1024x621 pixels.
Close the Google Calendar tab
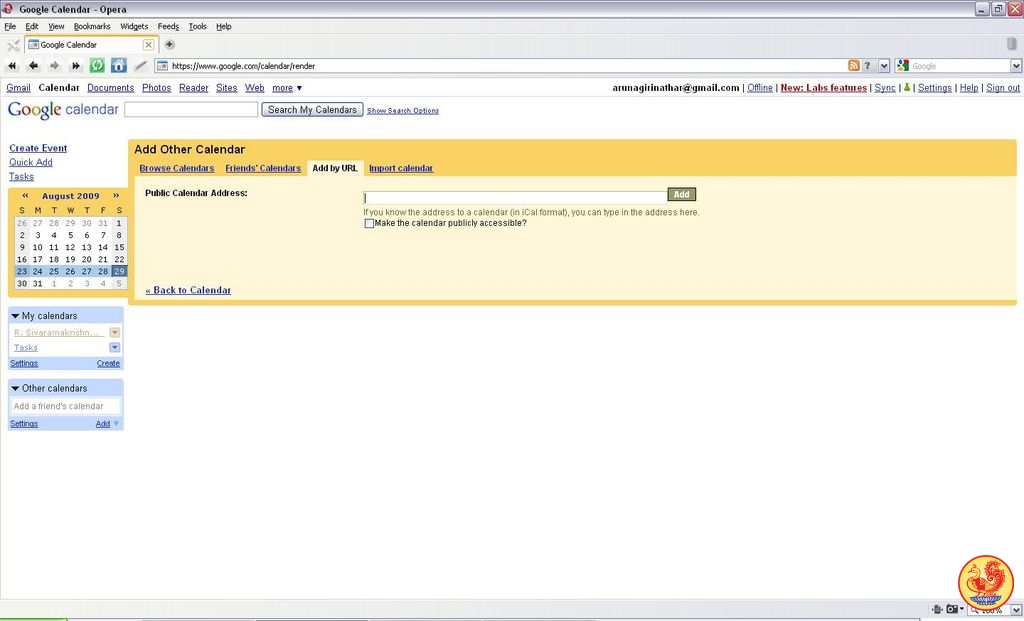(148, 44)
